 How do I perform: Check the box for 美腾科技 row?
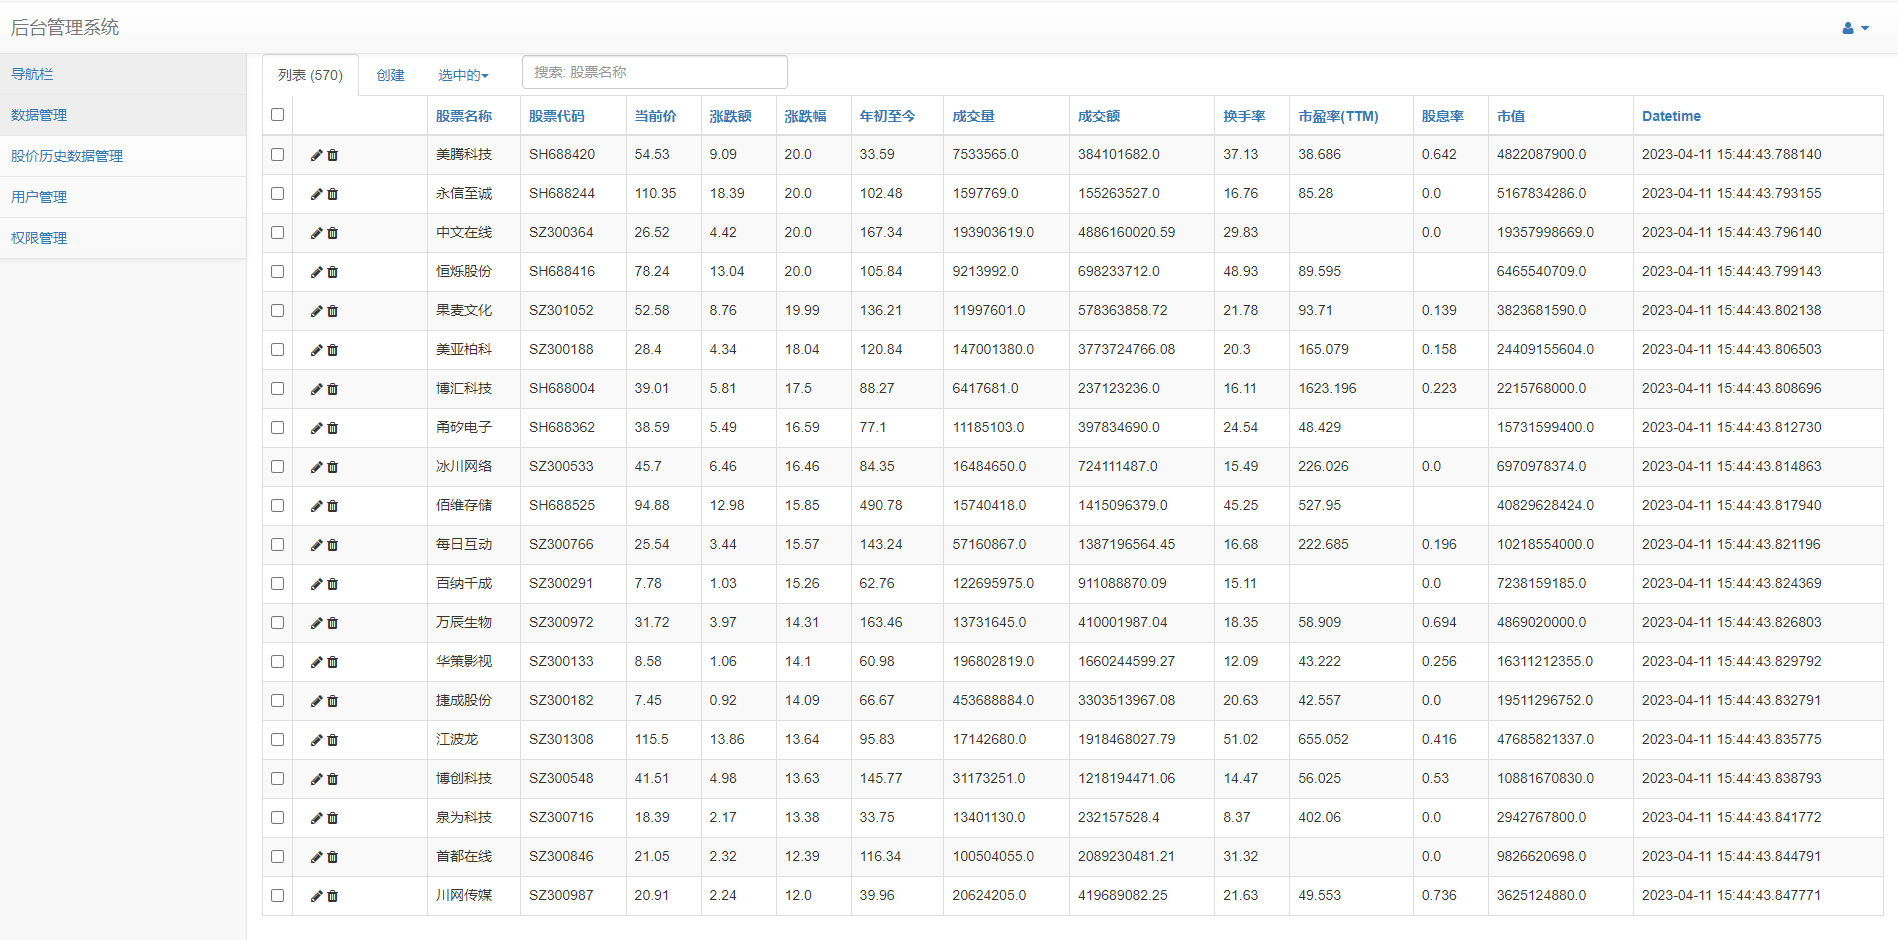pyautogui.click(x=278, y=155)
